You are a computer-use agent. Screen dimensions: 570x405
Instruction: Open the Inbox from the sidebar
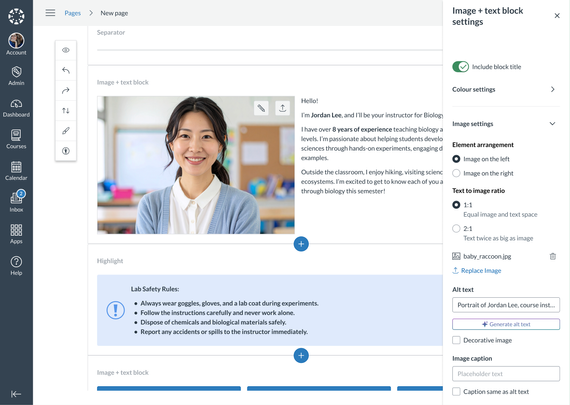coord(16,201)
